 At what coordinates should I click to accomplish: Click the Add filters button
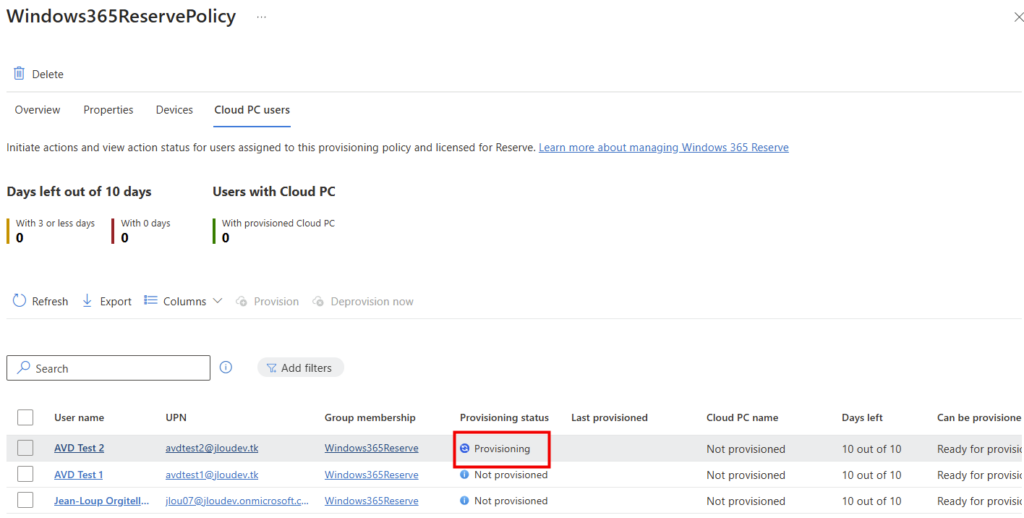[x=300, y=368]
